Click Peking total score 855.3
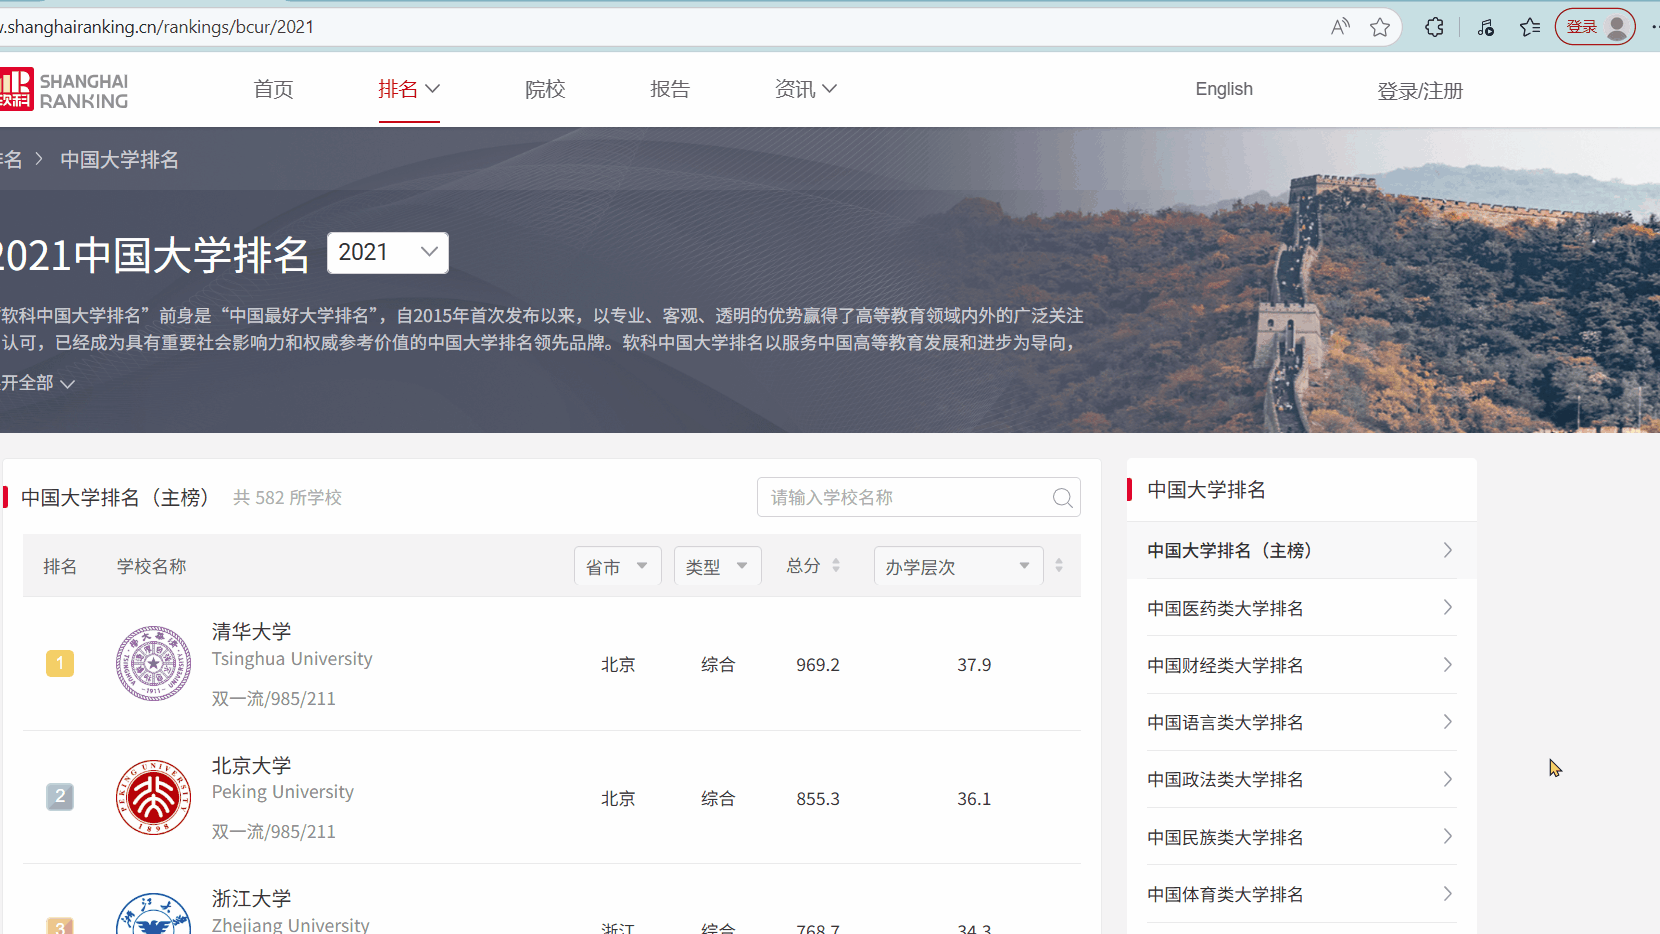This screenshot has width=1660, height=934. 818,799
